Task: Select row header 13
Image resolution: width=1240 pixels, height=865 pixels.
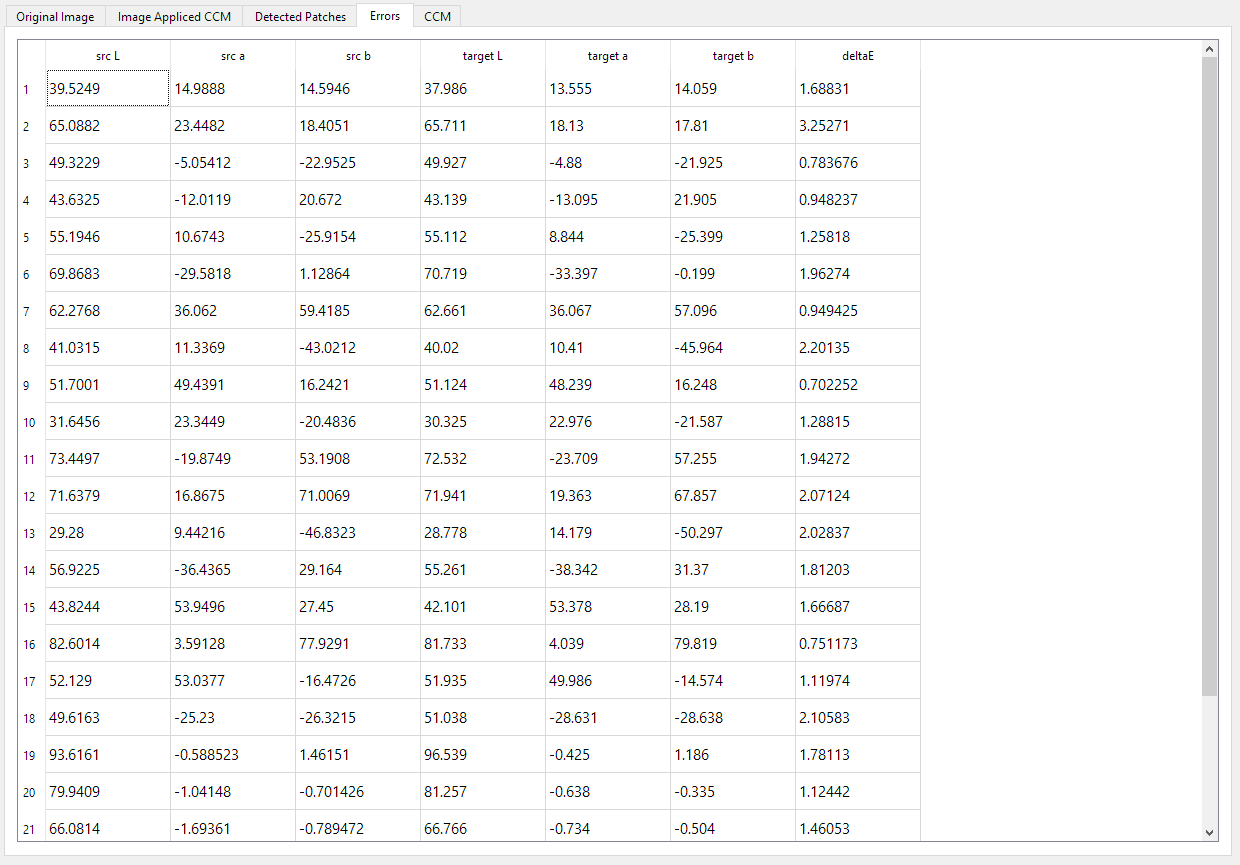Action: 32,533
